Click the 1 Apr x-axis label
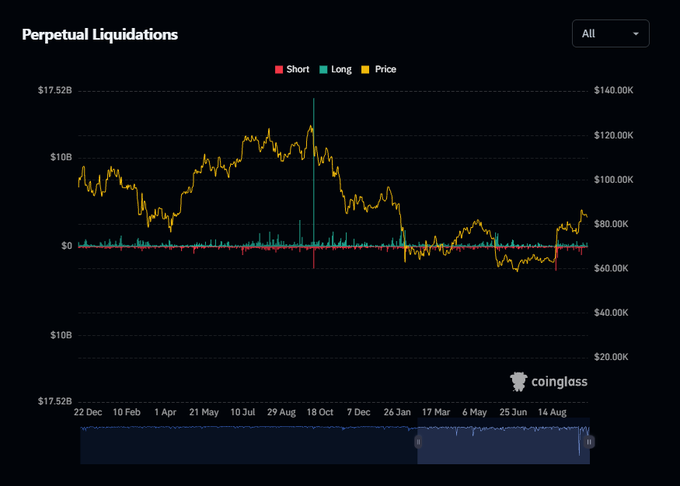This screenshot has width=680, height=486. tap(165, 412)
